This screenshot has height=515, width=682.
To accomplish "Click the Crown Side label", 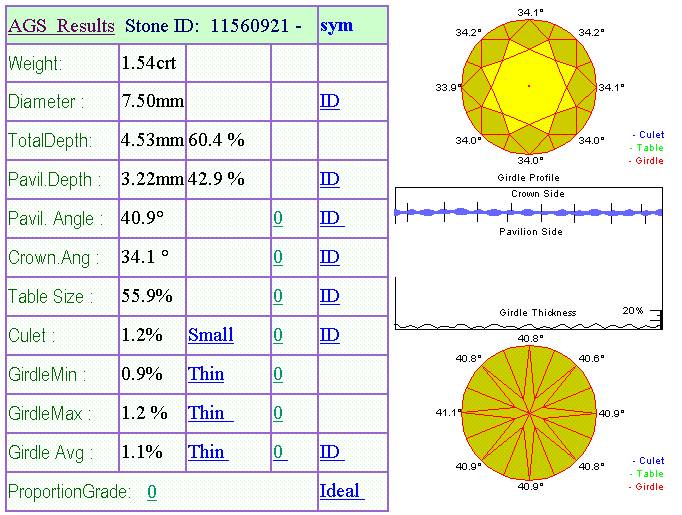I will pos(538,194).
